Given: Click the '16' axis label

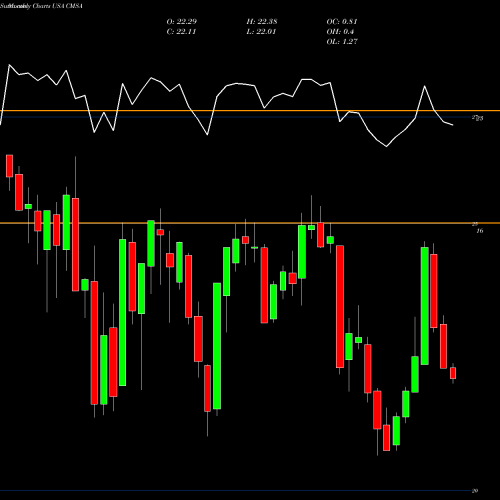Looking at the screenshot, I should coord(480,231).
